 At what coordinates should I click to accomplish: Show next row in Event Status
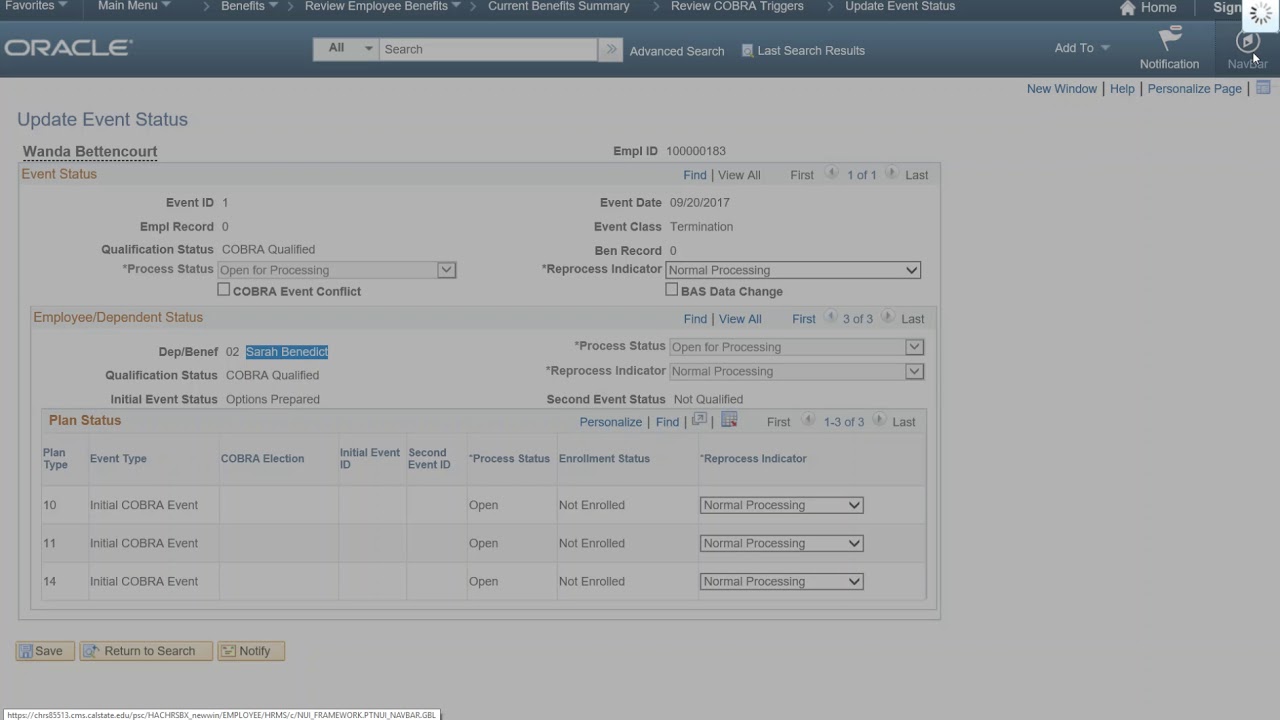point(891,174)
